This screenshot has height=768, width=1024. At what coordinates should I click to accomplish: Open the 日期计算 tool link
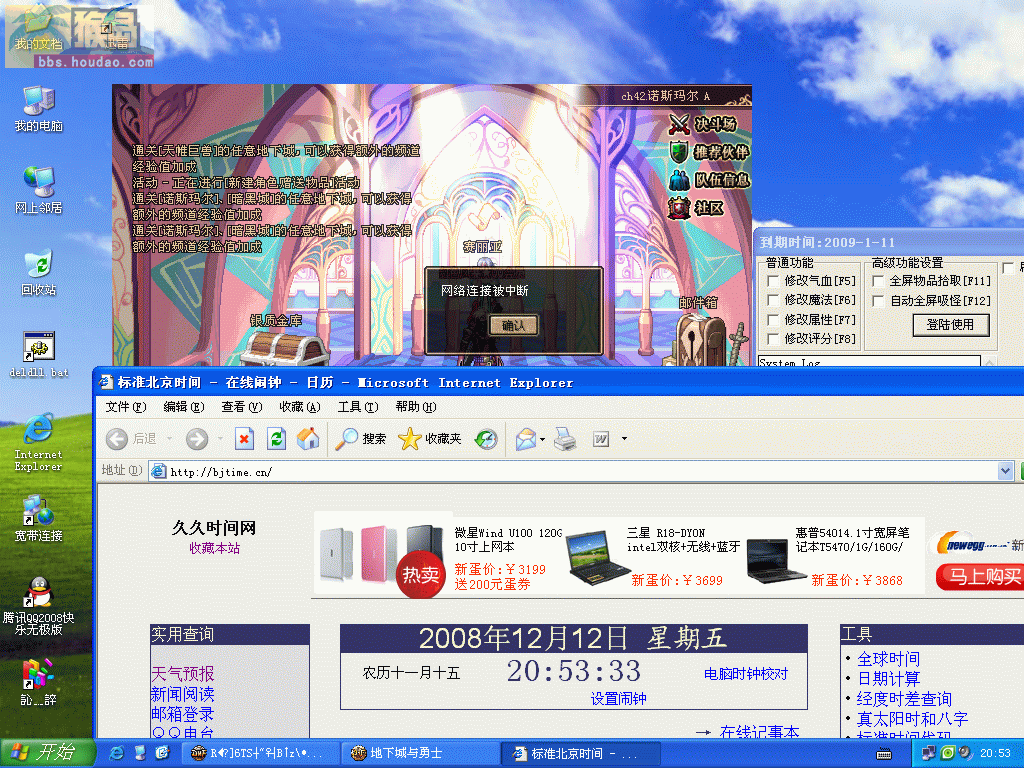[888, 679]
